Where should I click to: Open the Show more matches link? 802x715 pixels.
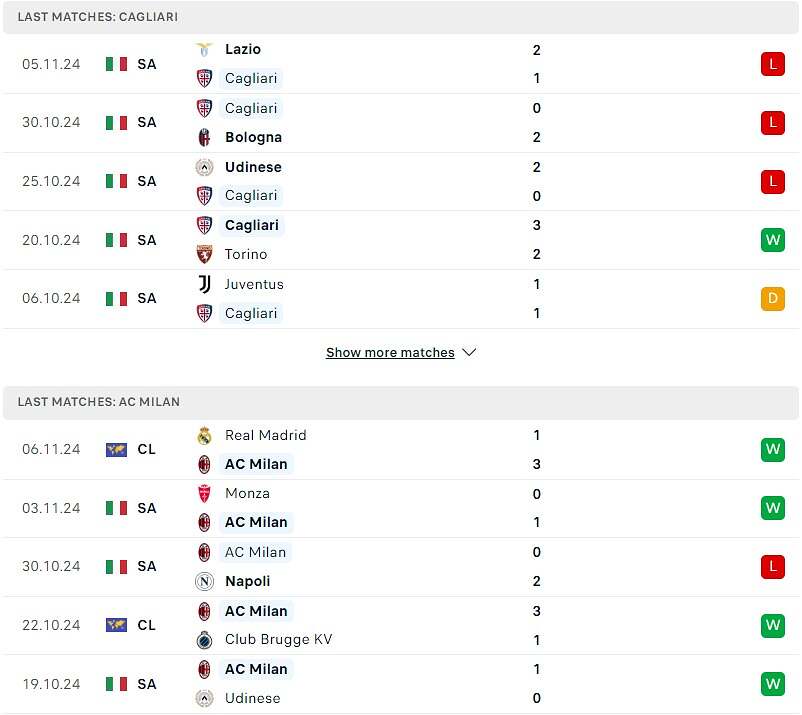pyautogui.click(x=390, y=353)
